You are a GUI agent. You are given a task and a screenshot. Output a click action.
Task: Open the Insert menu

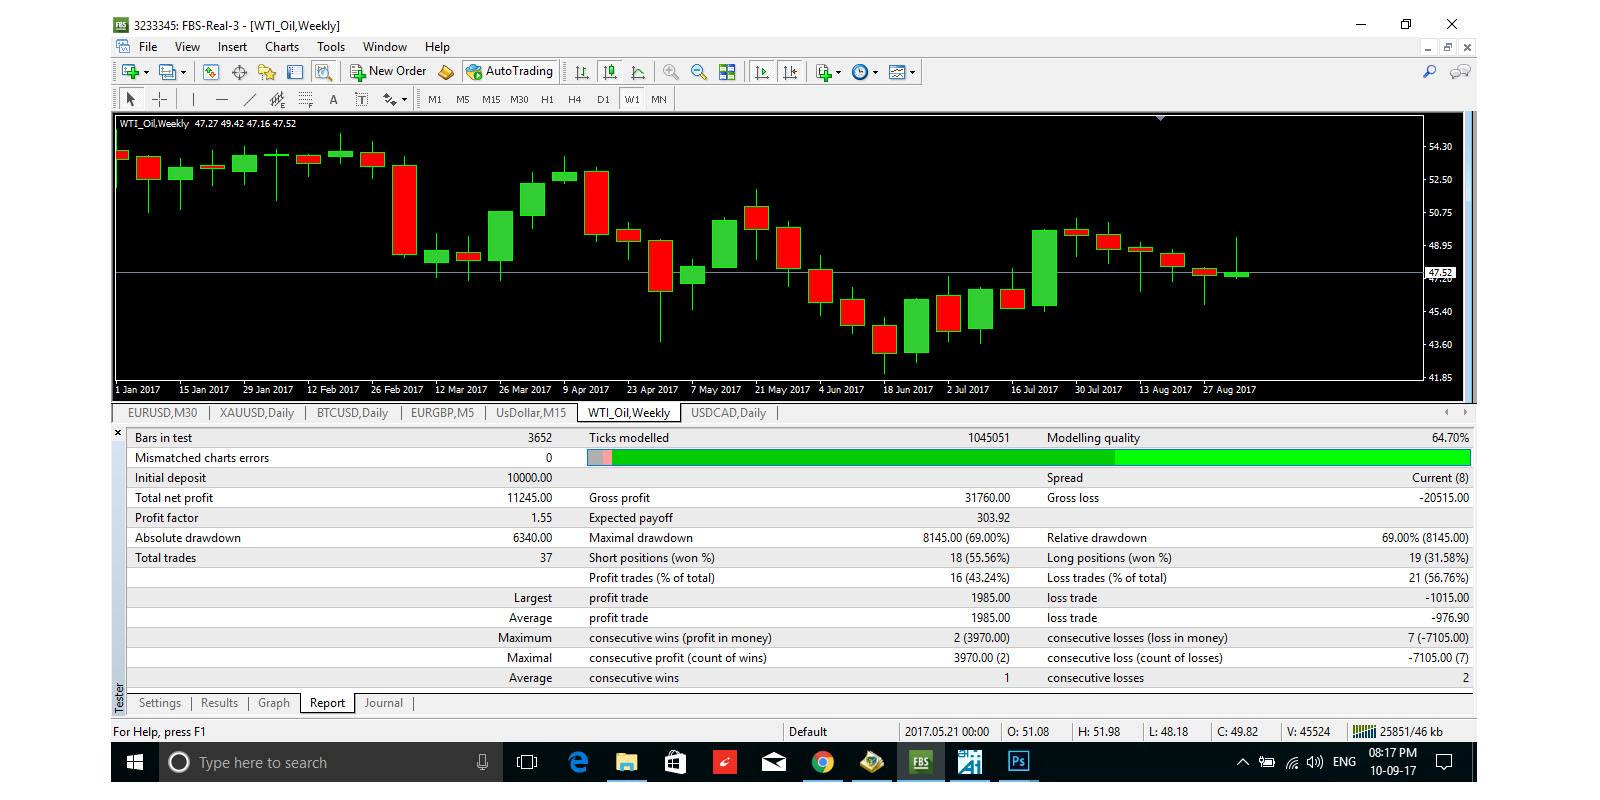tap(232, 47)
